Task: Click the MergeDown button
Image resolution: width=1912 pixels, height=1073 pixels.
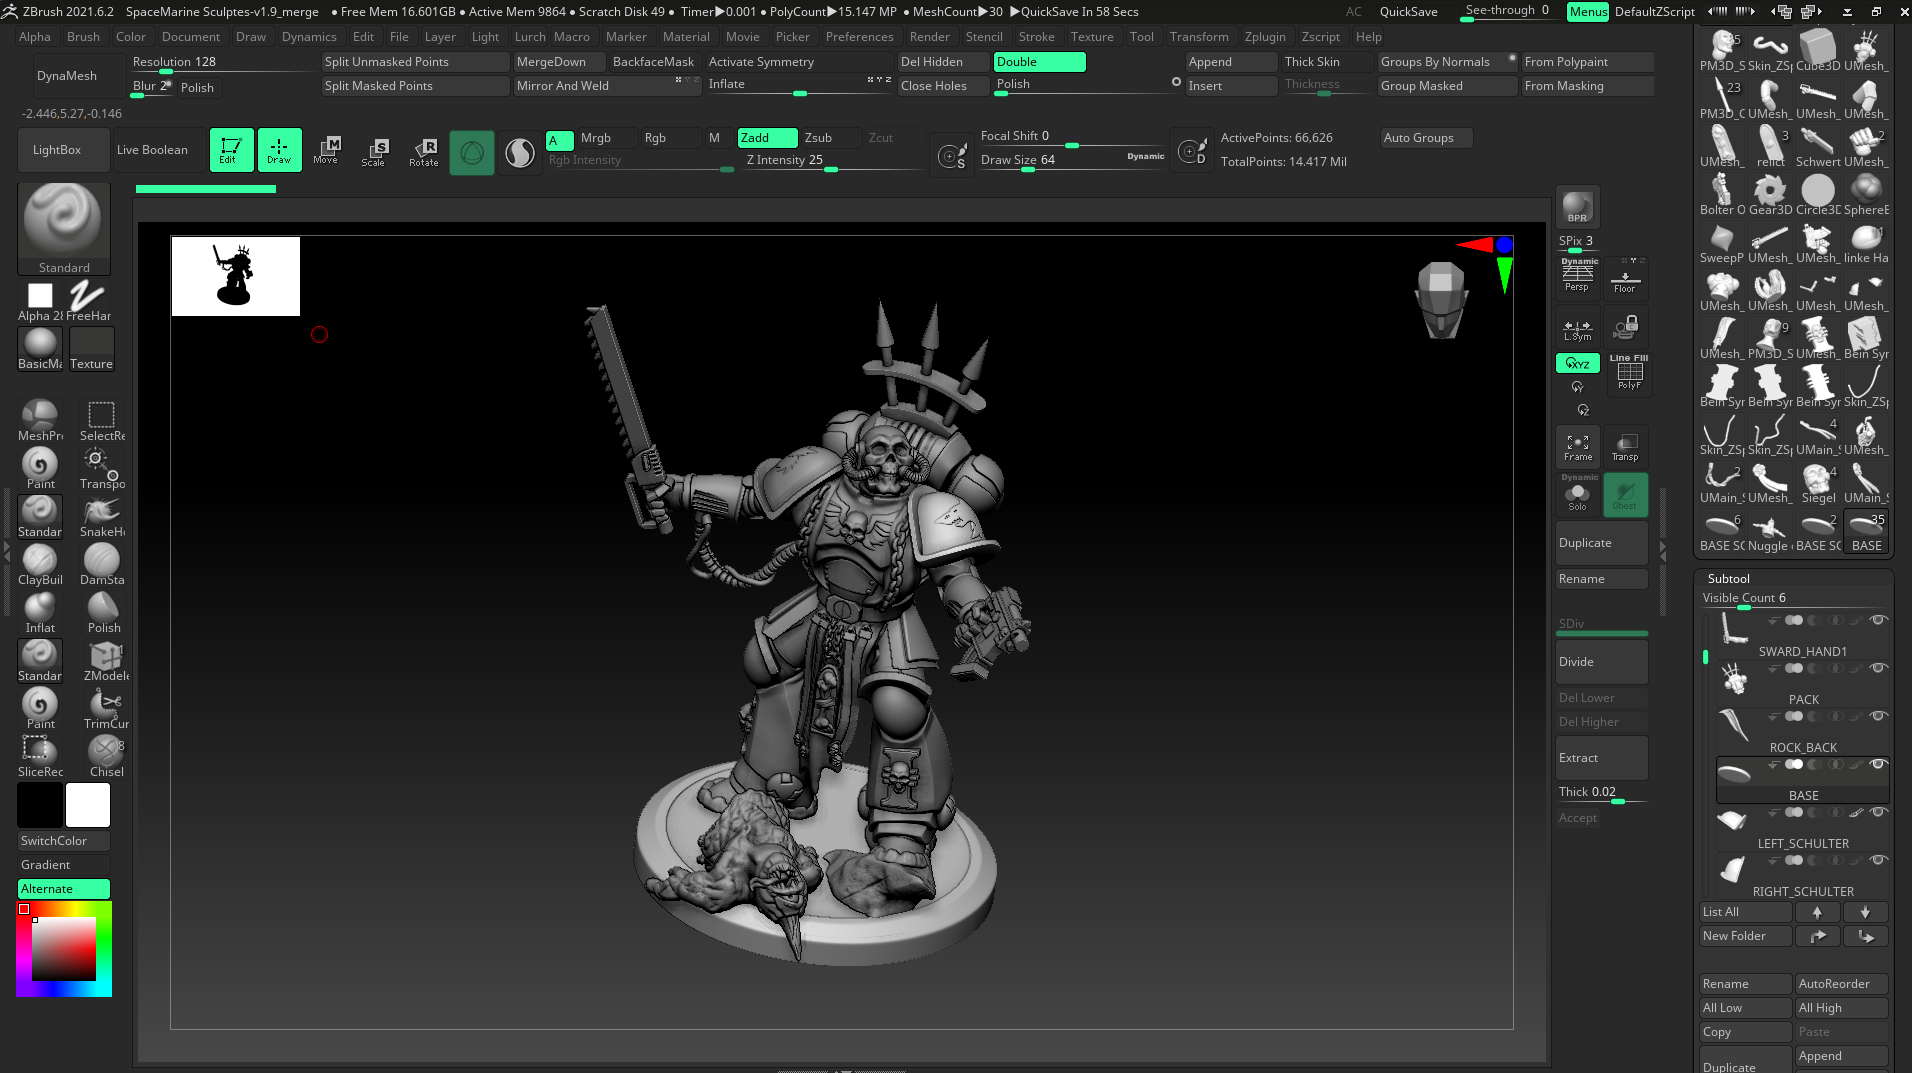Action: point(557,62)
